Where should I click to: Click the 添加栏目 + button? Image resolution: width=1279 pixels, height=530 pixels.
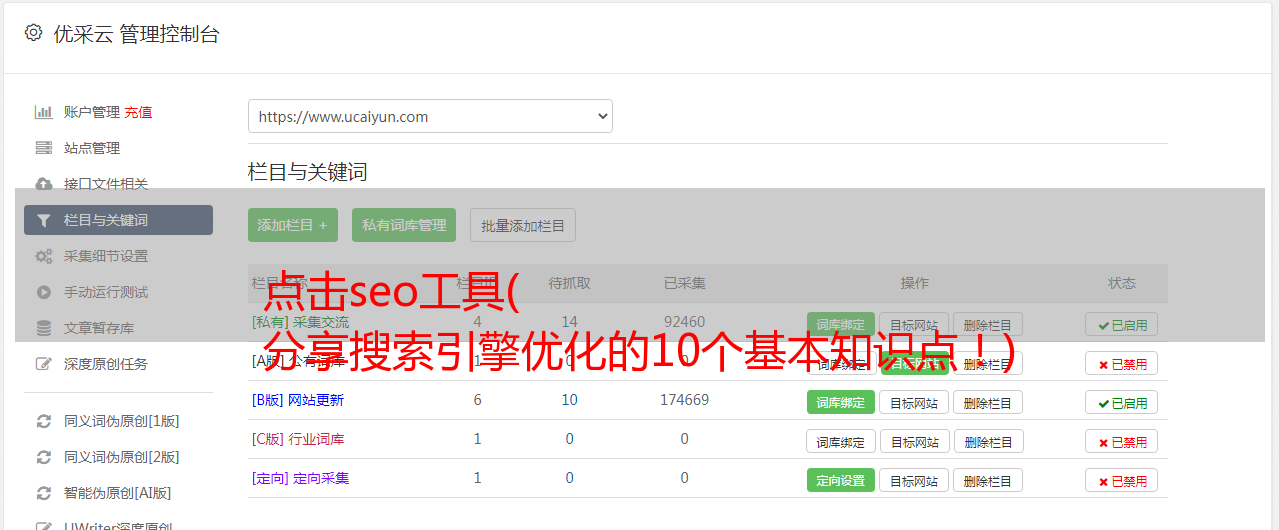coord(293,225)
